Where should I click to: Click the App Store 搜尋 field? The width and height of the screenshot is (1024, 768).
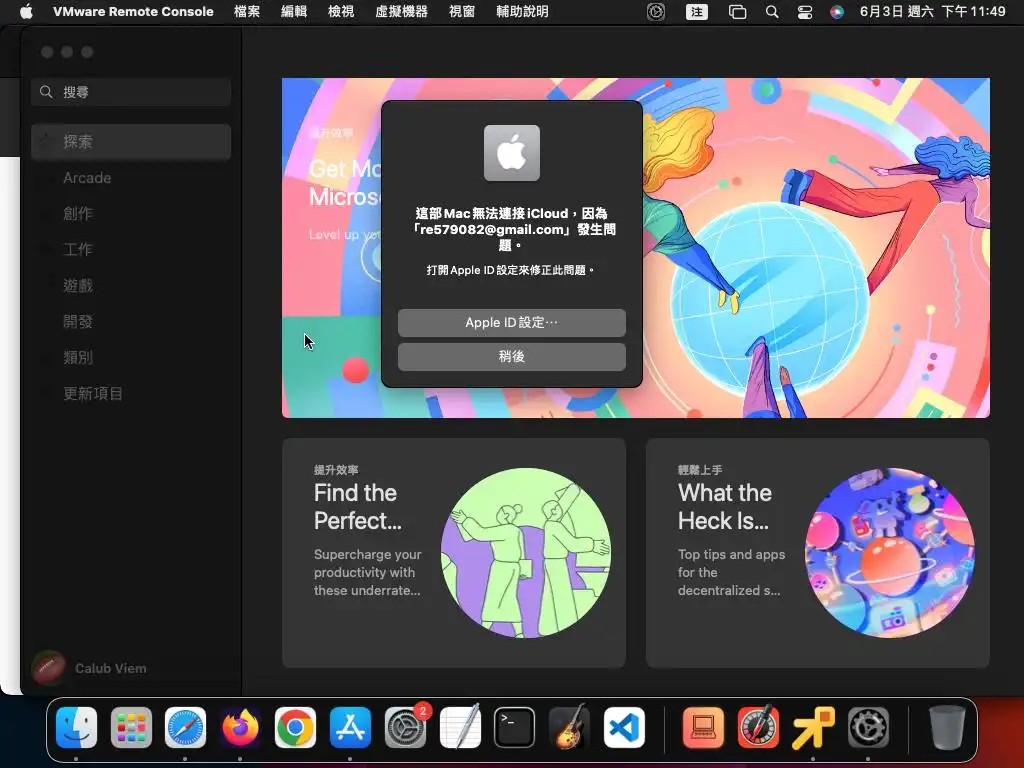131,92
